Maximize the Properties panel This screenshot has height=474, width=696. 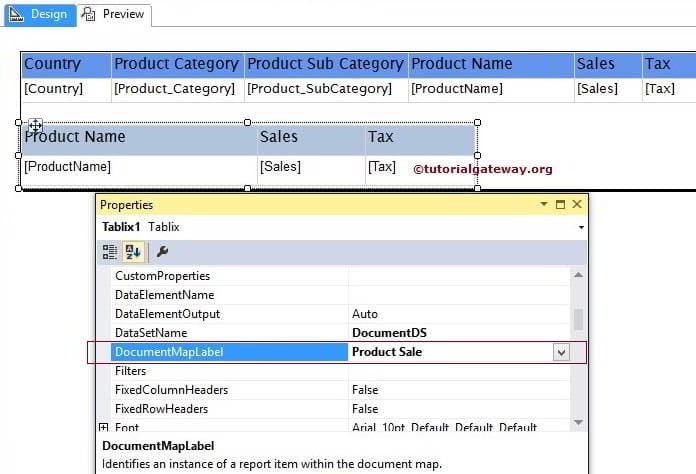point(560,205)
